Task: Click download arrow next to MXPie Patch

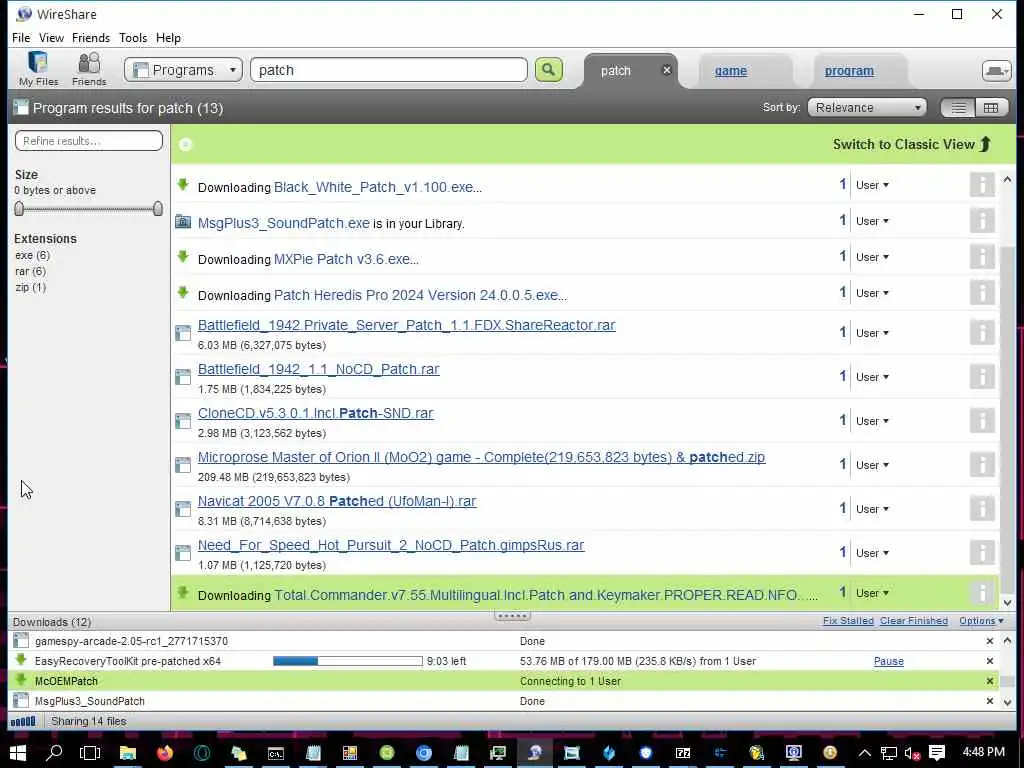Action: tap(183, 257)
